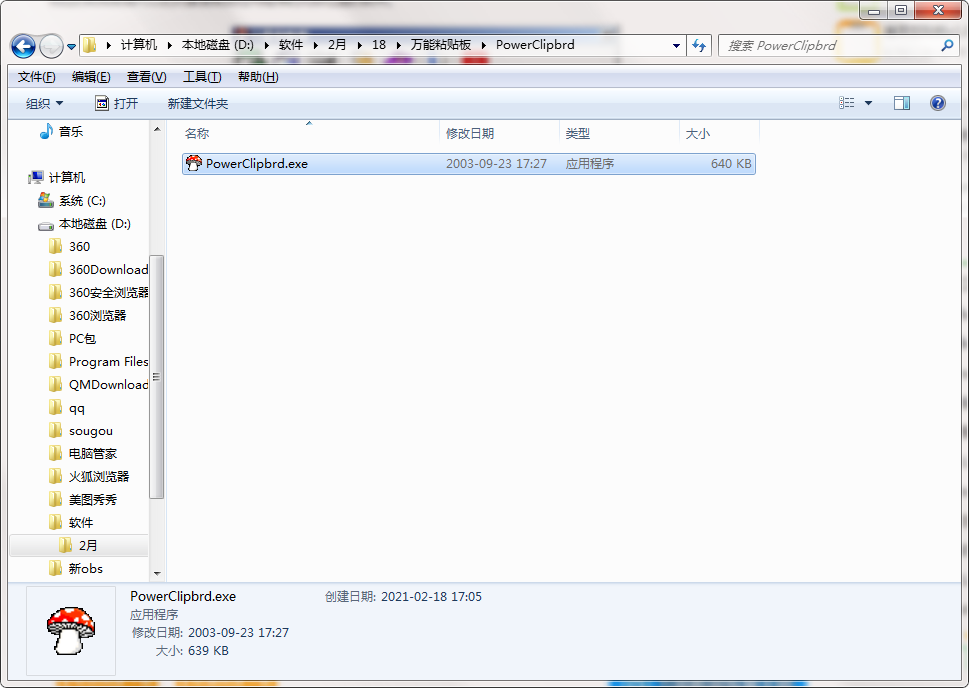Select the 软件 folder in the tree
This screenshot has height=688, width=969.
click(x=81, y=522)
